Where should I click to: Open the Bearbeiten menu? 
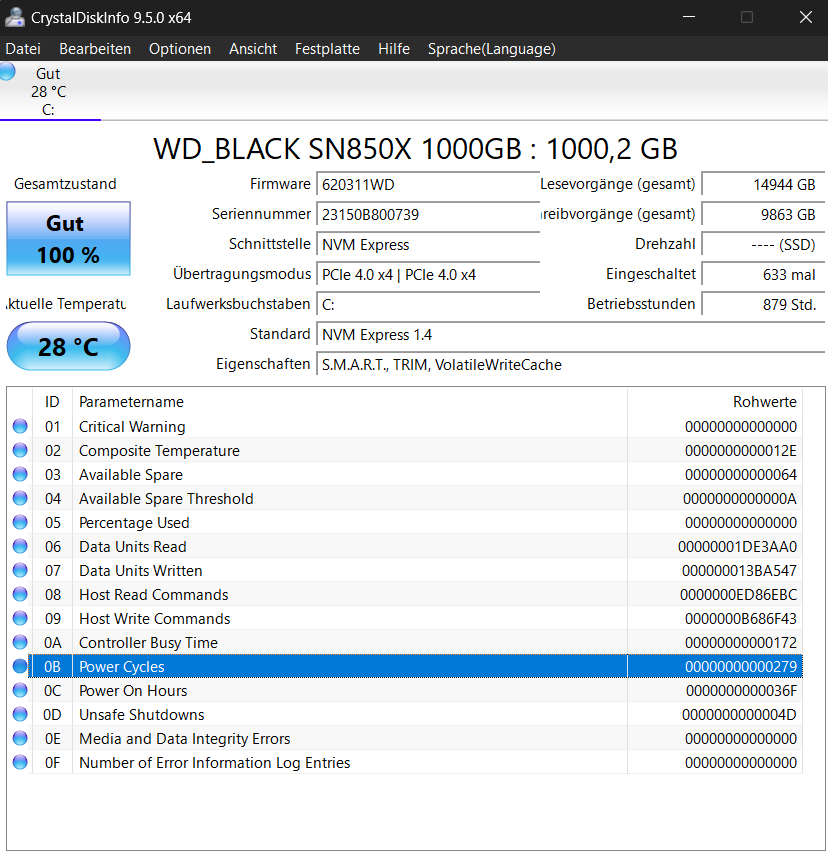point(95,49)
